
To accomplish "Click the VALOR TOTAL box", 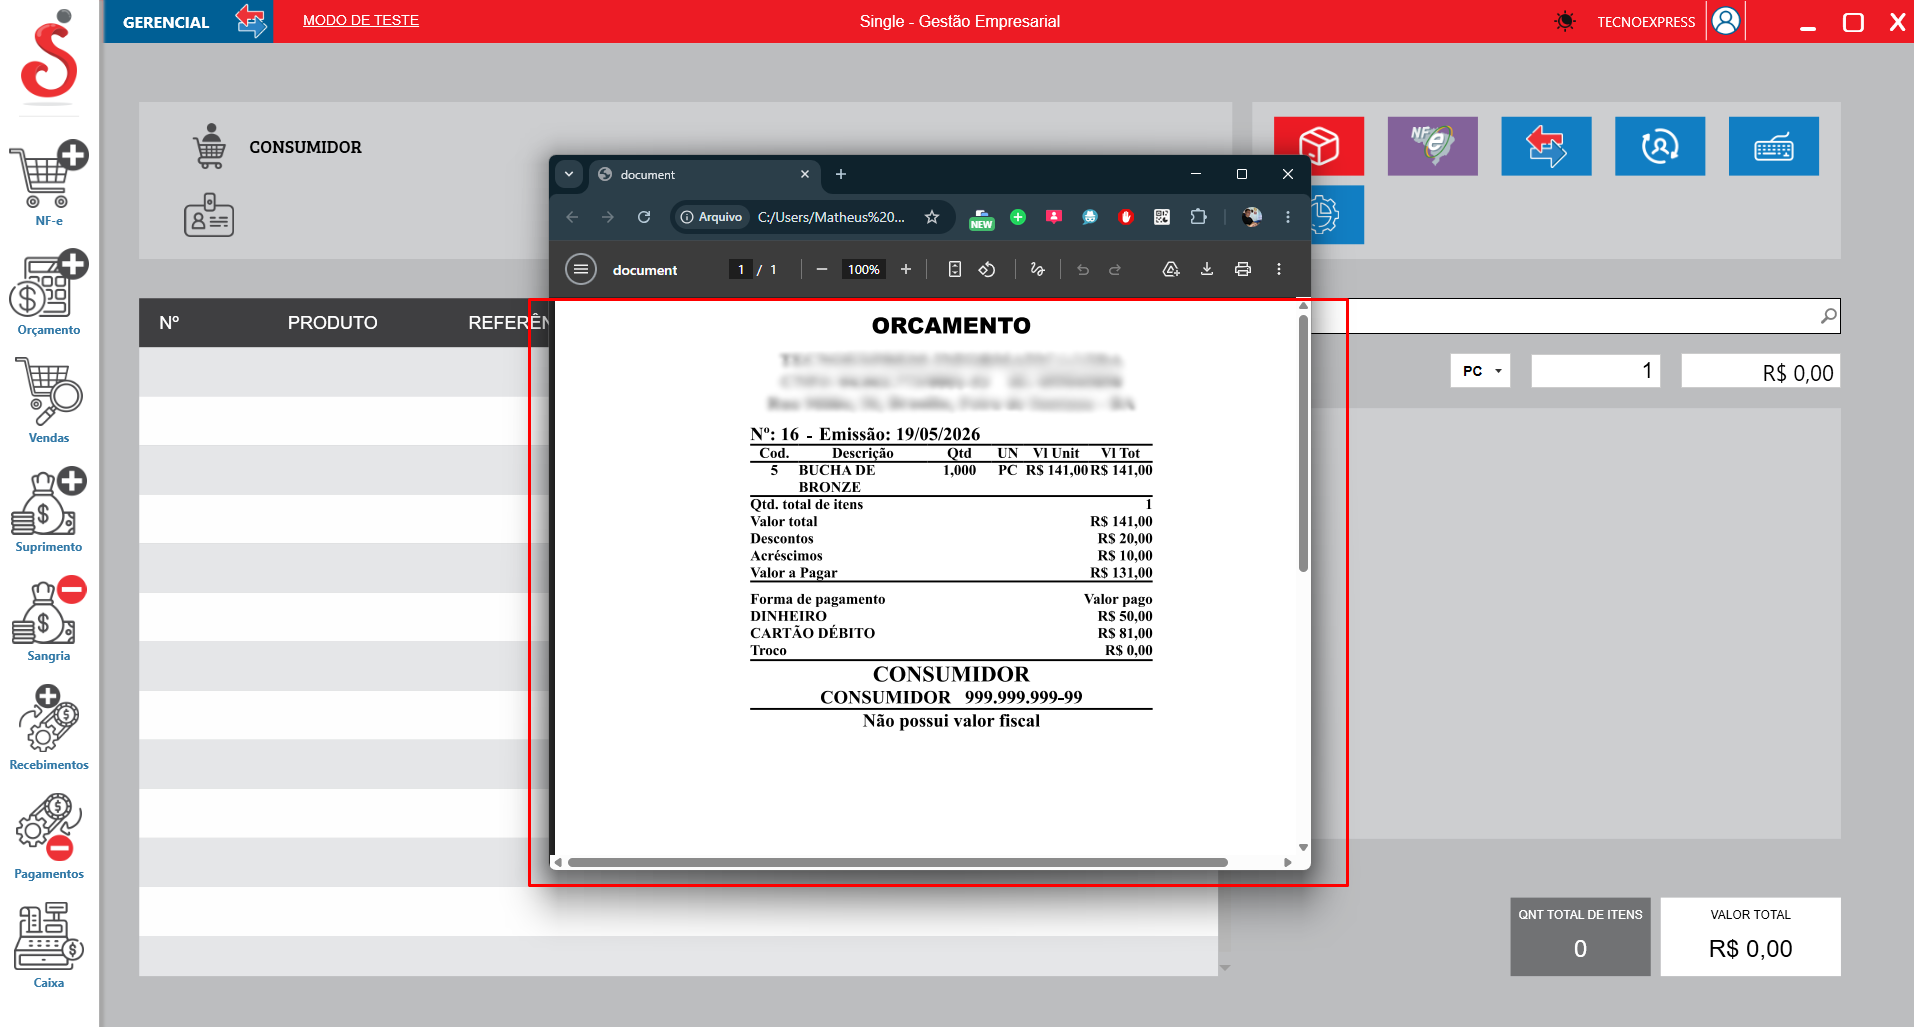I will (x=1750, y=937).
